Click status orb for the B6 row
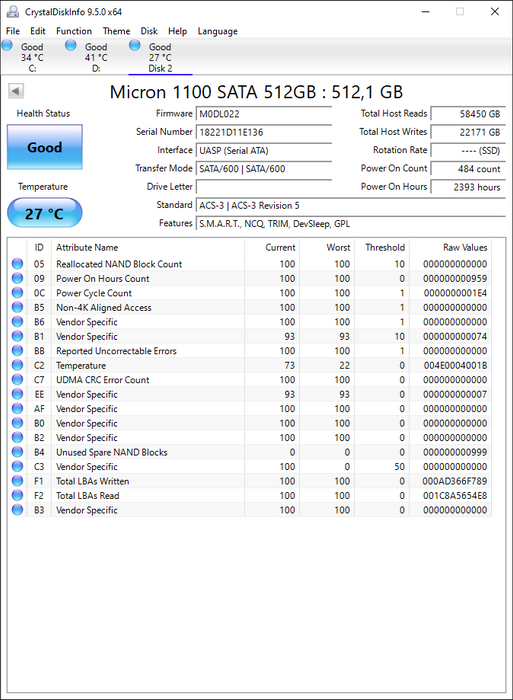513x700 pixels. click(x=17, y=322)
